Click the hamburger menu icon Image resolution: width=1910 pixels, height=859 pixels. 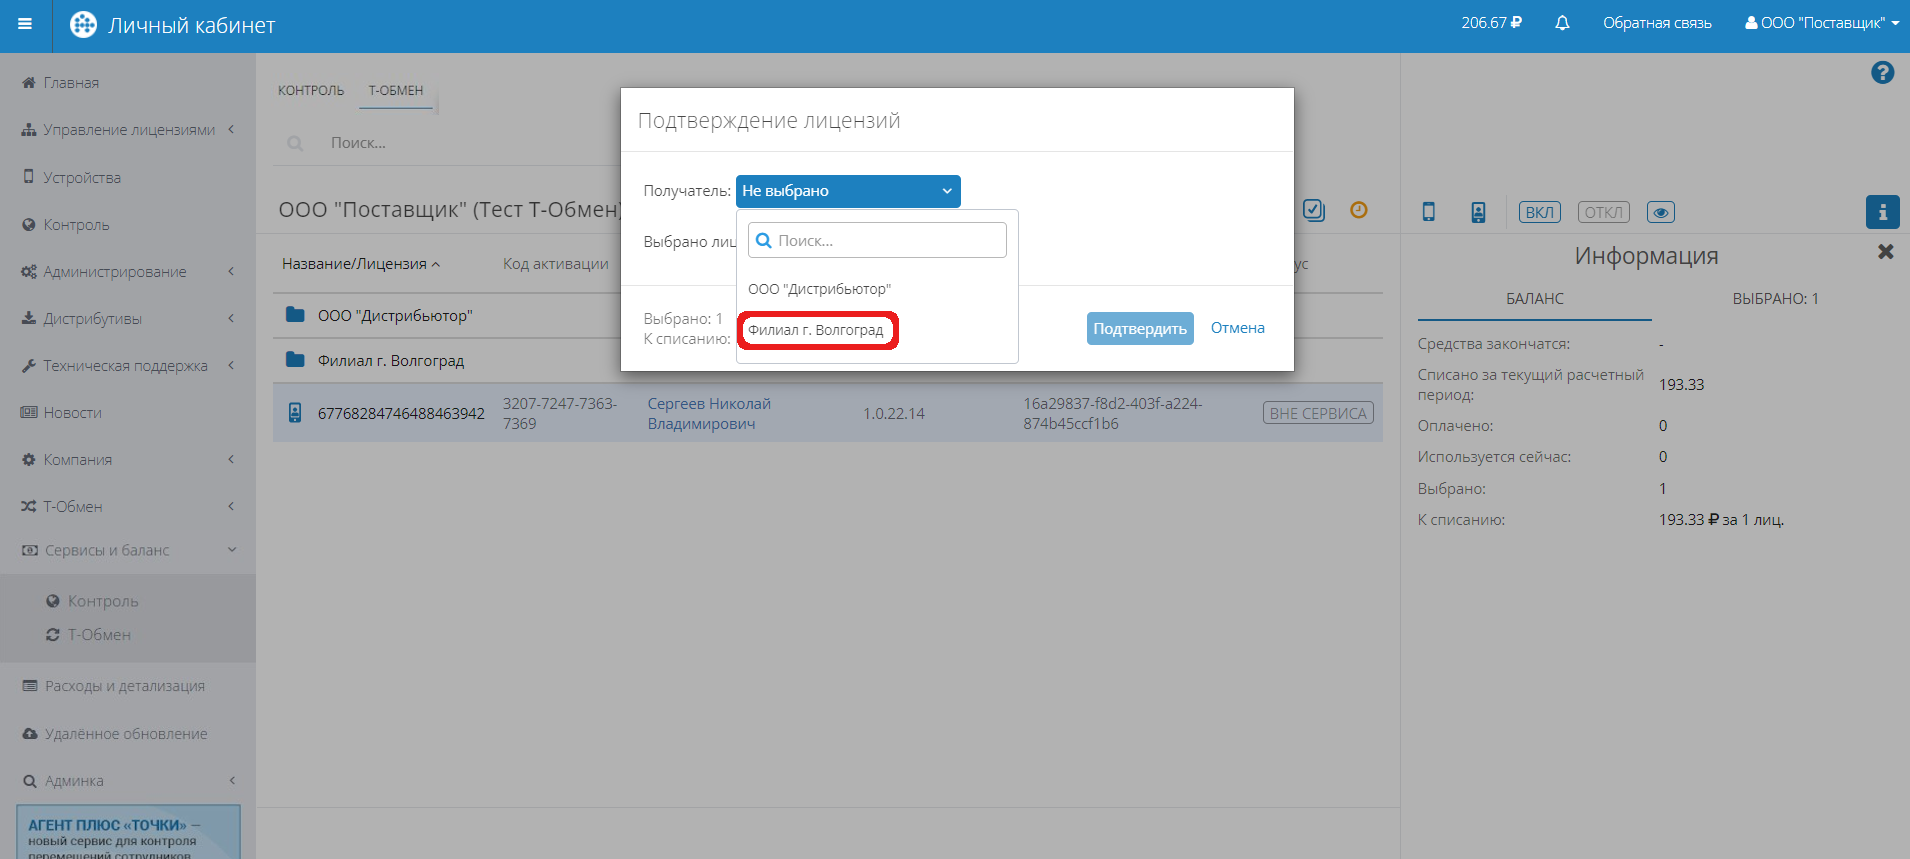pos(25,25)
